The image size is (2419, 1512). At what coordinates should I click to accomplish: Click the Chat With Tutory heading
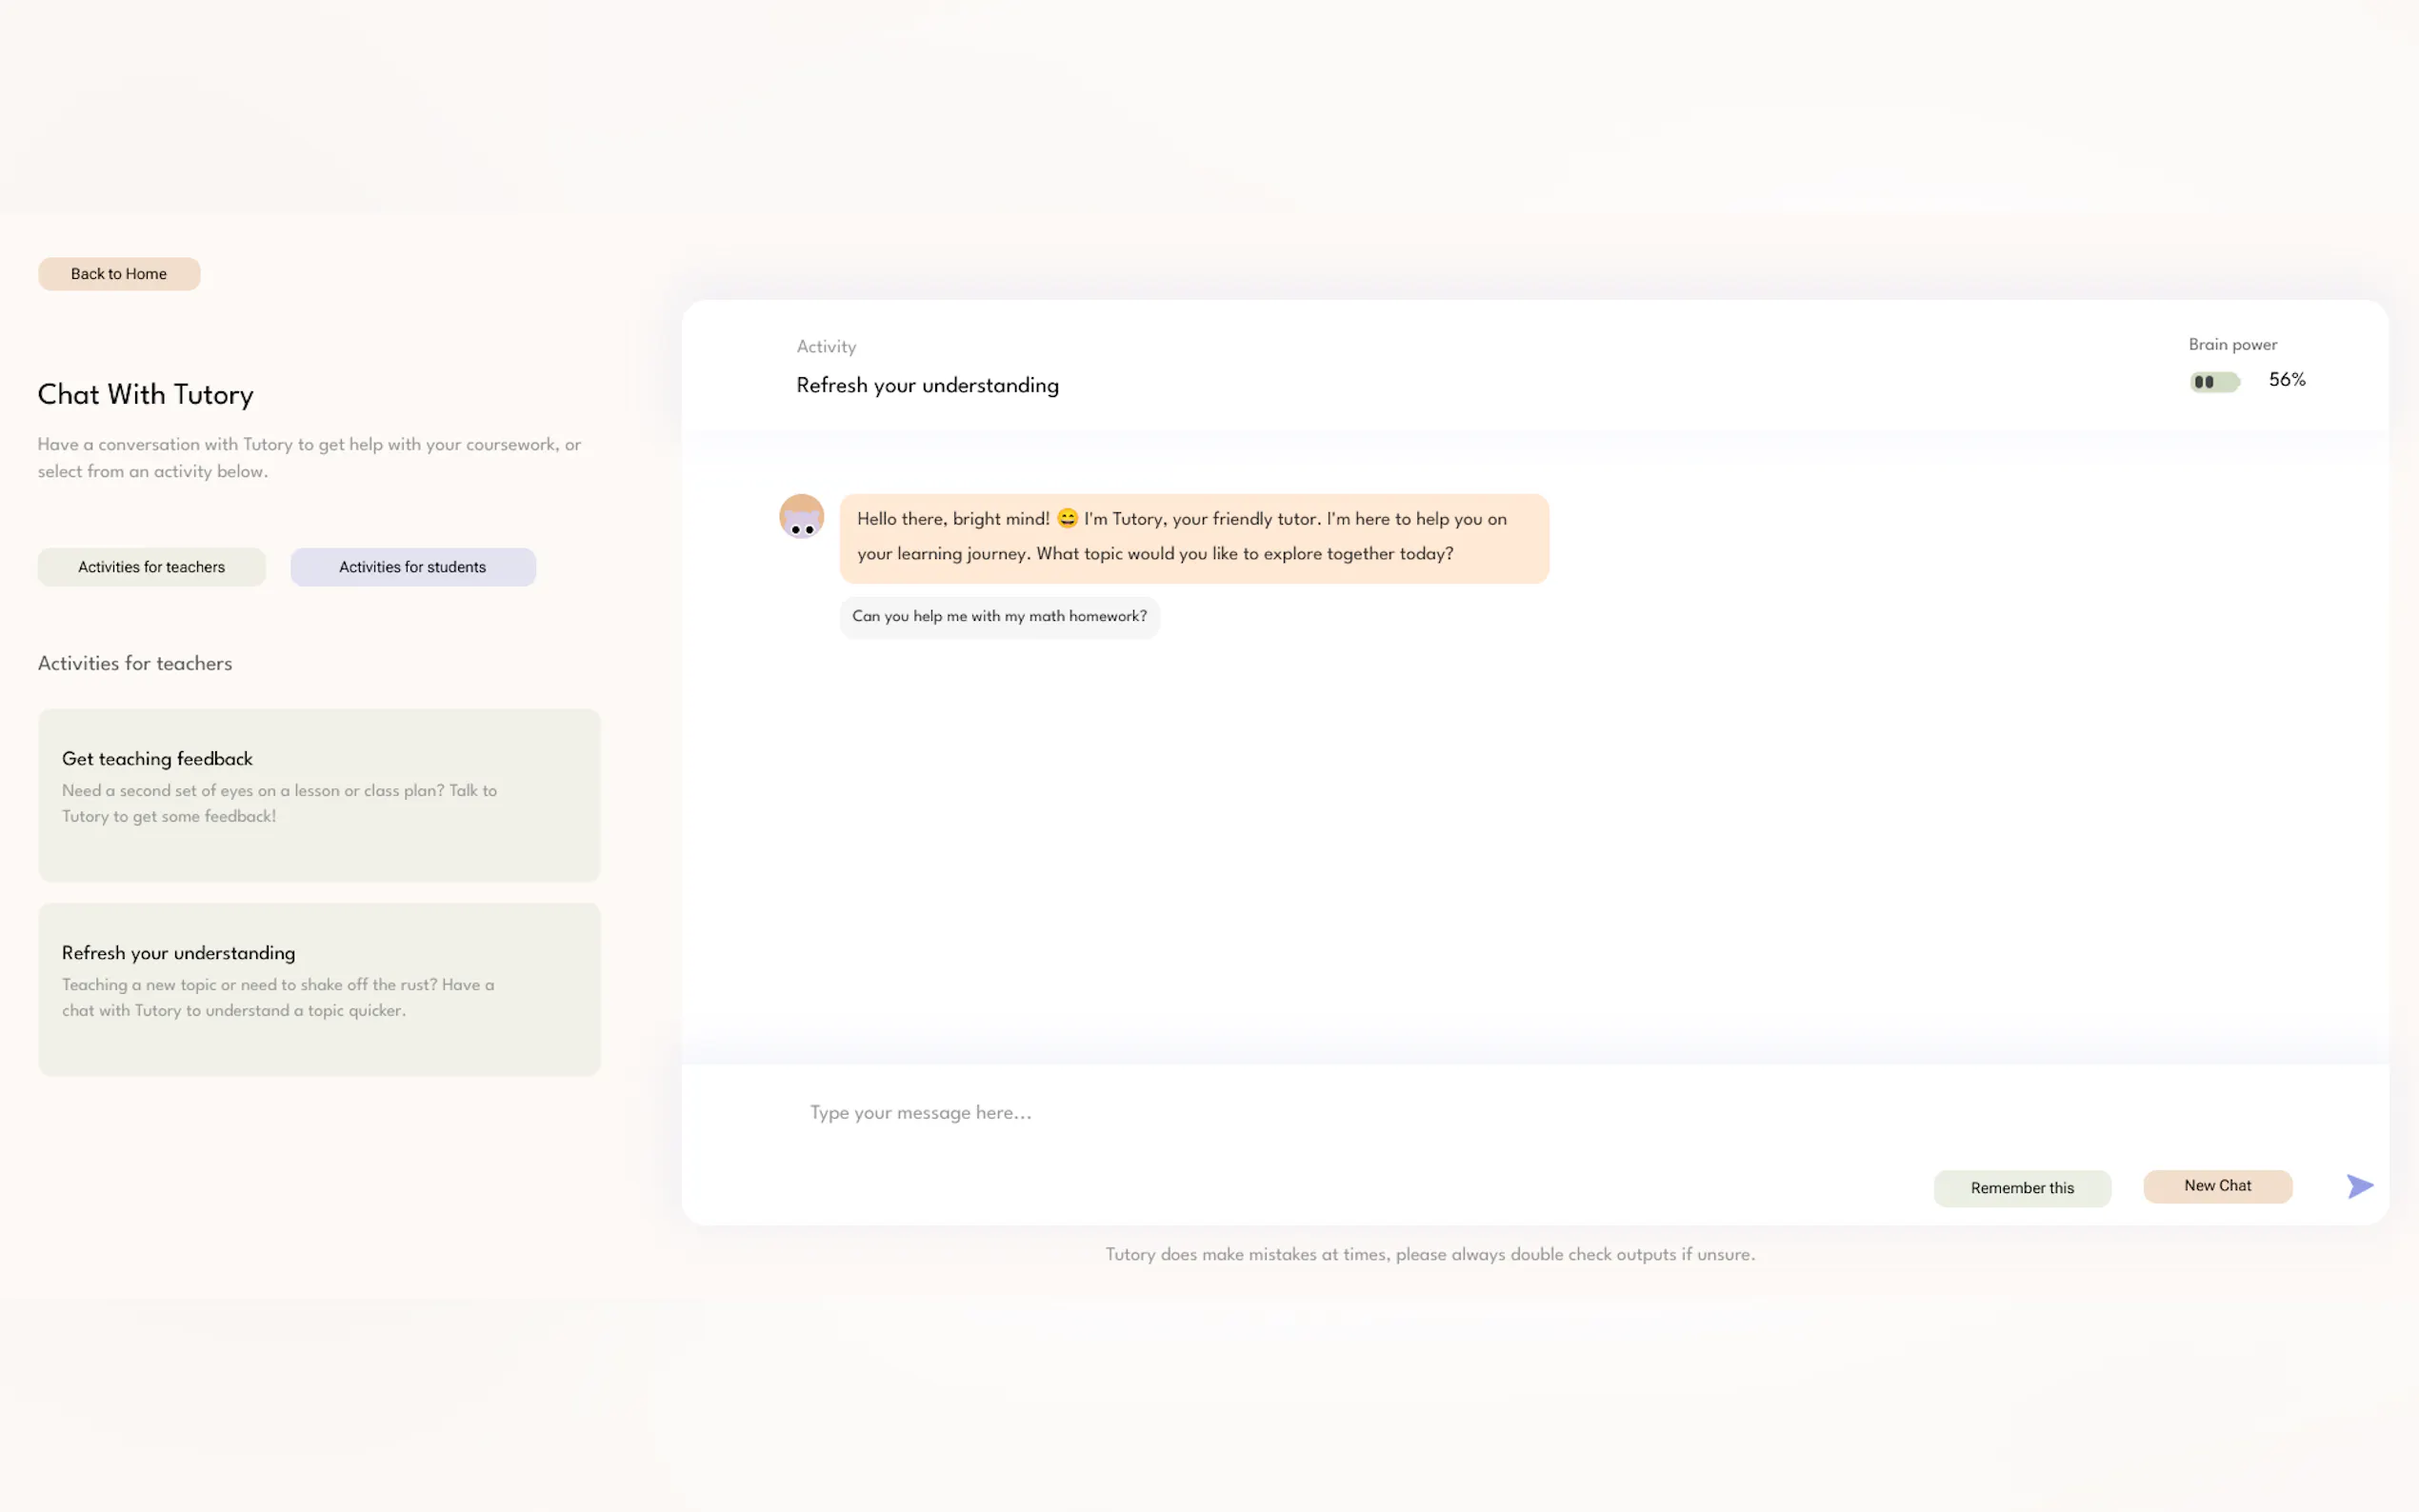(146, 394)
